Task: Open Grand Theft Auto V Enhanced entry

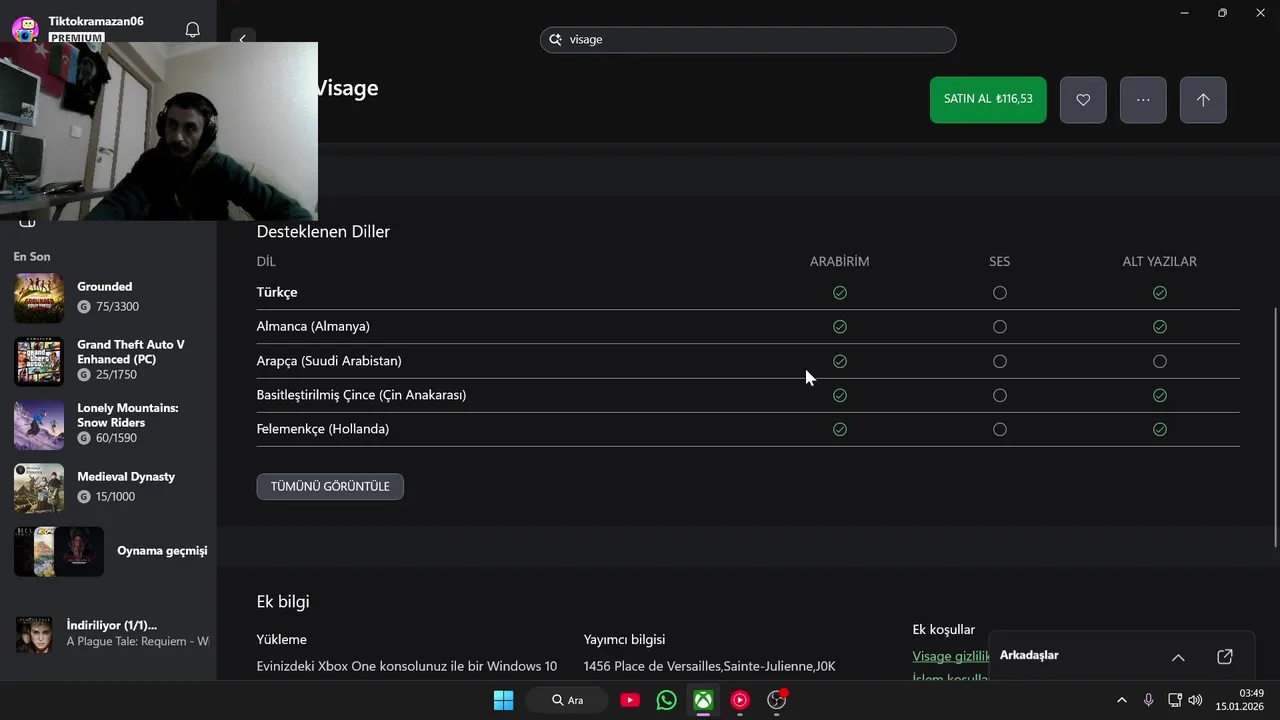Action: point(108,360)
